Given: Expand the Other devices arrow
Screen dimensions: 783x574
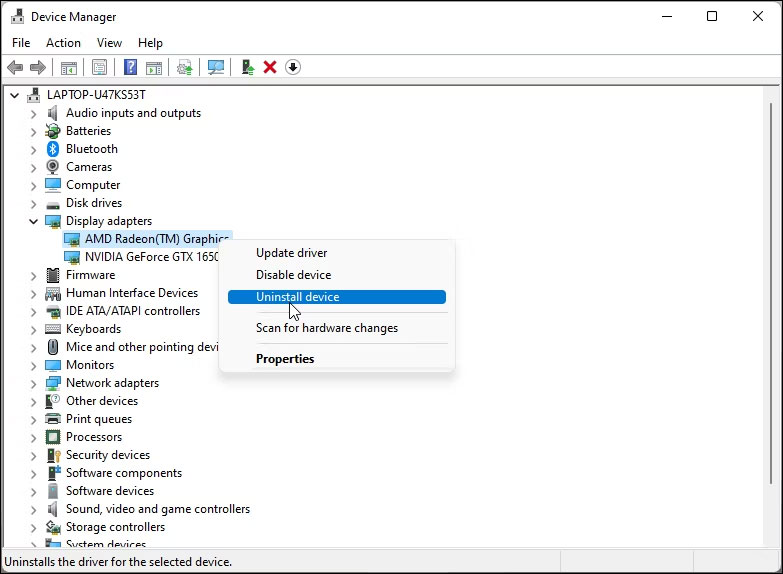Looking at the screenshot, I should tap(33, 402).
